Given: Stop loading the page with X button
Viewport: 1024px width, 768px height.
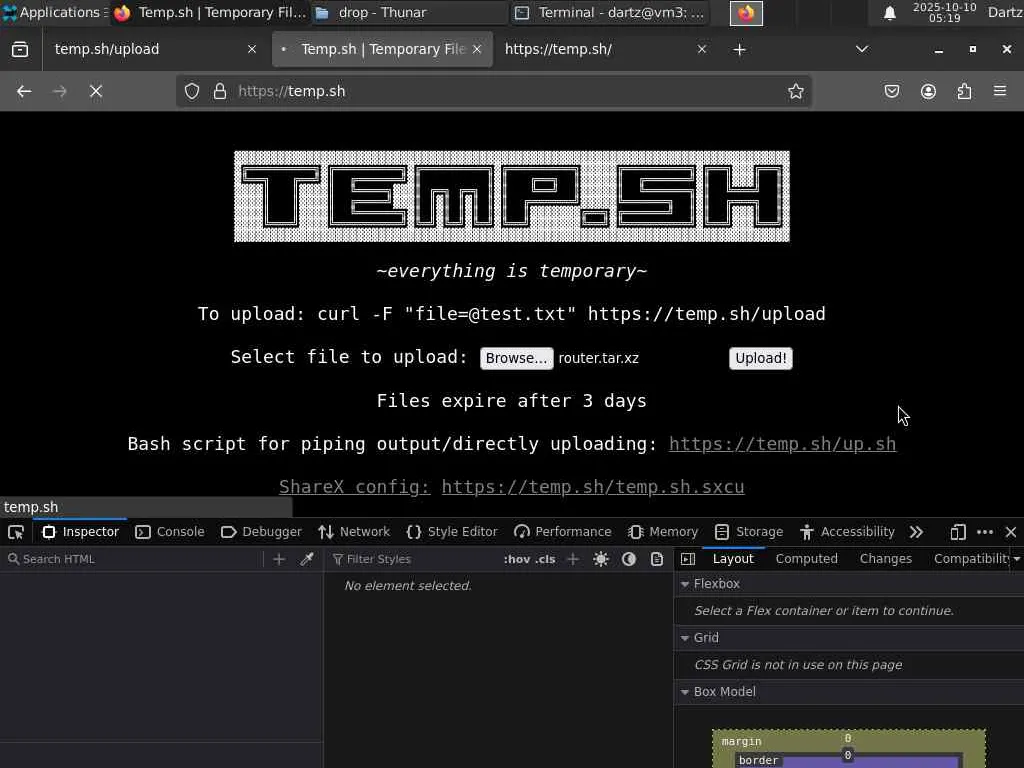Looking at the screenshot, I should [x=96, y=91].
